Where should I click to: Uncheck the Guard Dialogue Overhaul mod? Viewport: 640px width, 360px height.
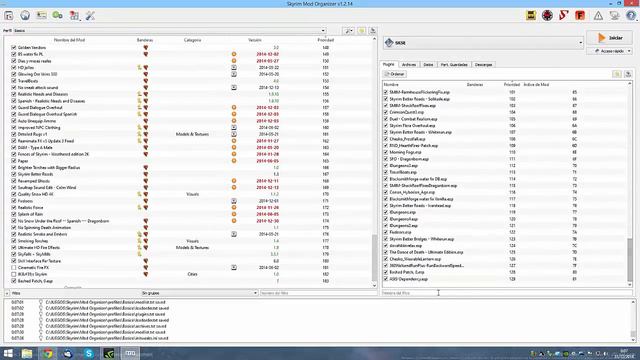pyautogui.click(x=13, y=107)
